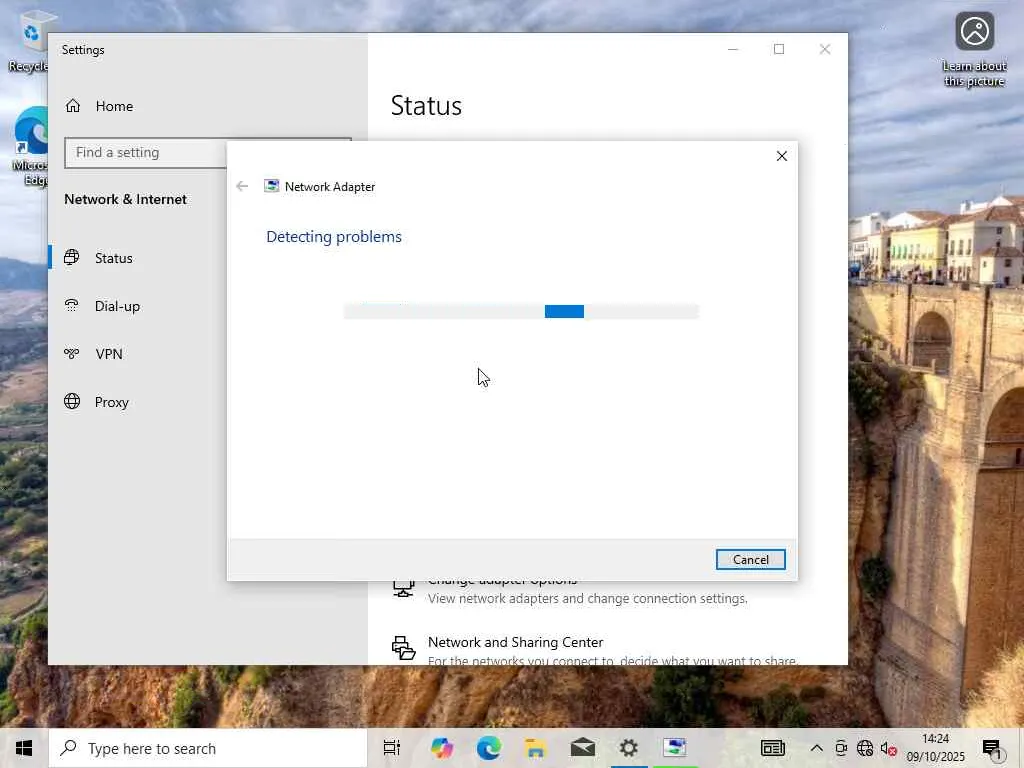Screen dimensions: 1024x768
Task: Click the Dial-up icon in sidebar
Action: click(x=72, y=306)
